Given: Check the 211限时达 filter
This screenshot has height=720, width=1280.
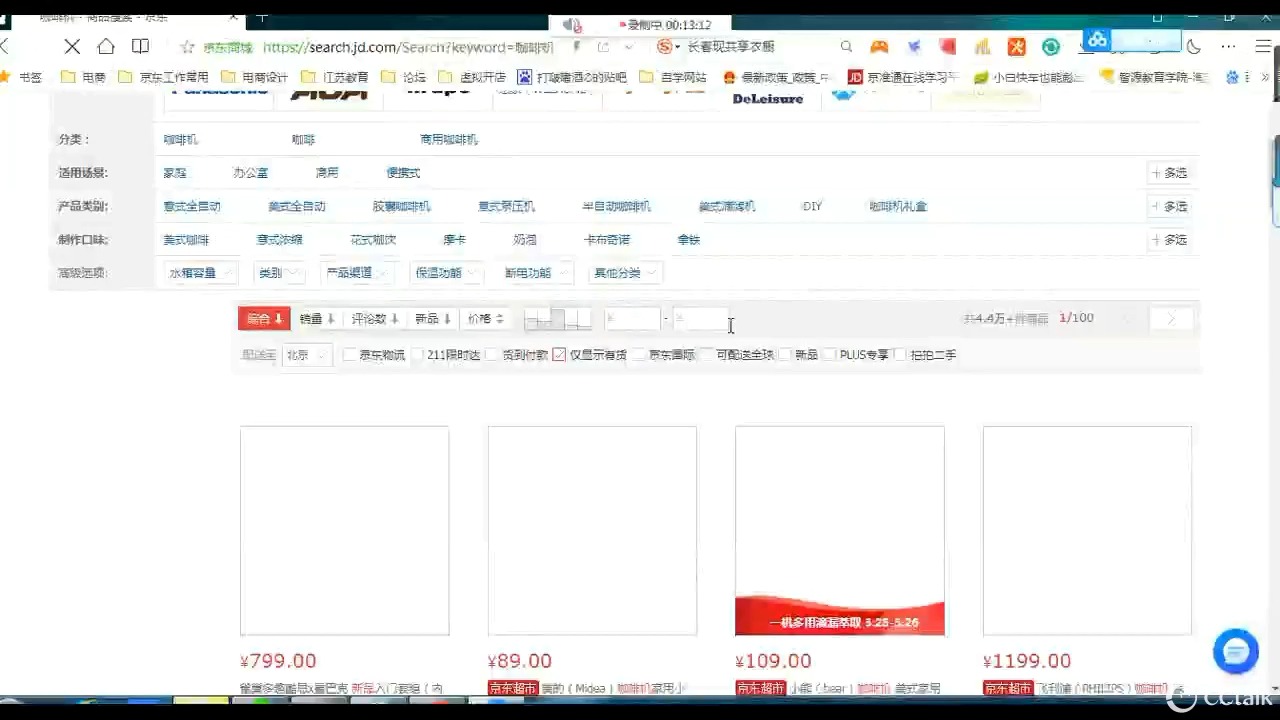Looking at the screenshot, I should [x=418, y=355].
